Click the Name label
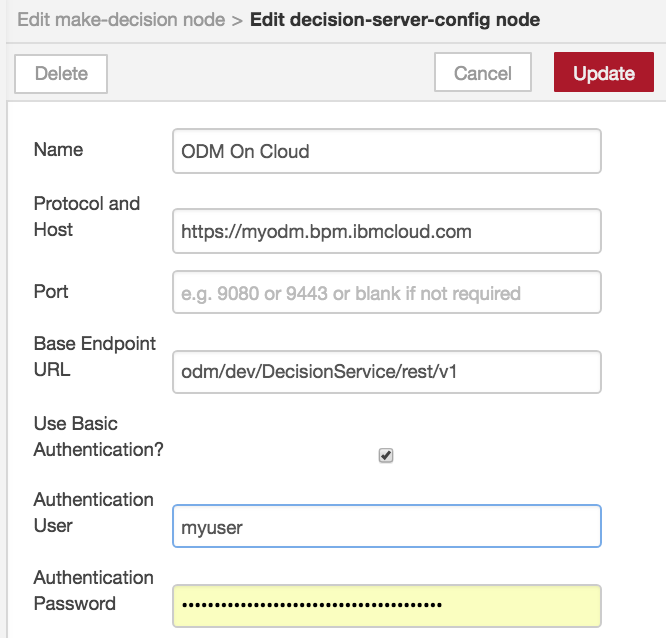Screen dimensions: 666x638 point(58,150)
